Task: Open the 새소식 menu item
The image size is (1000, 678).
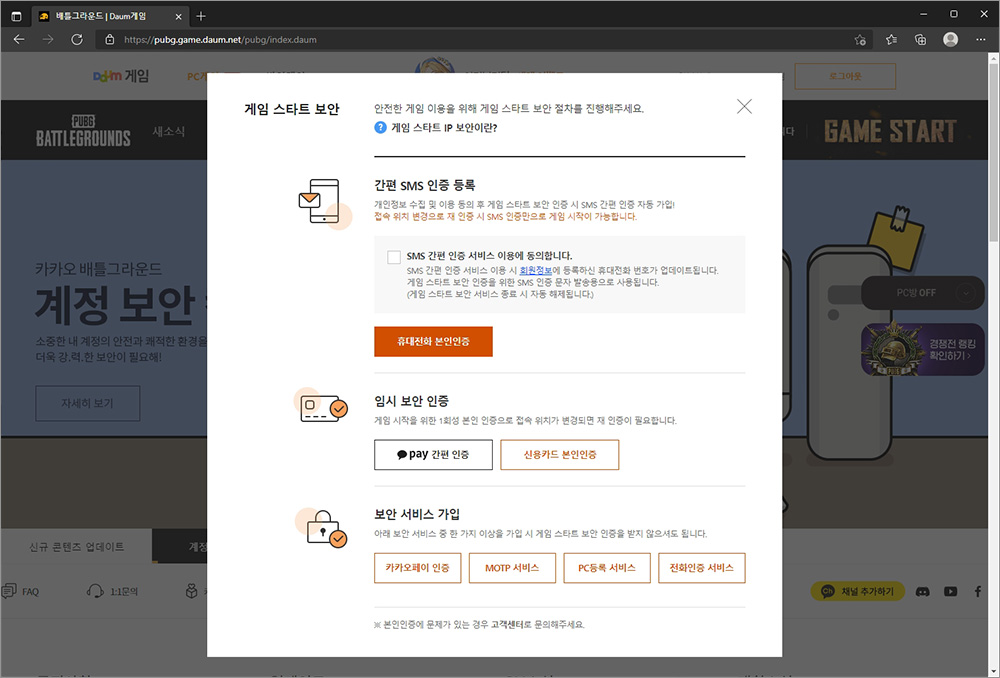Action: tap(168, 131)
